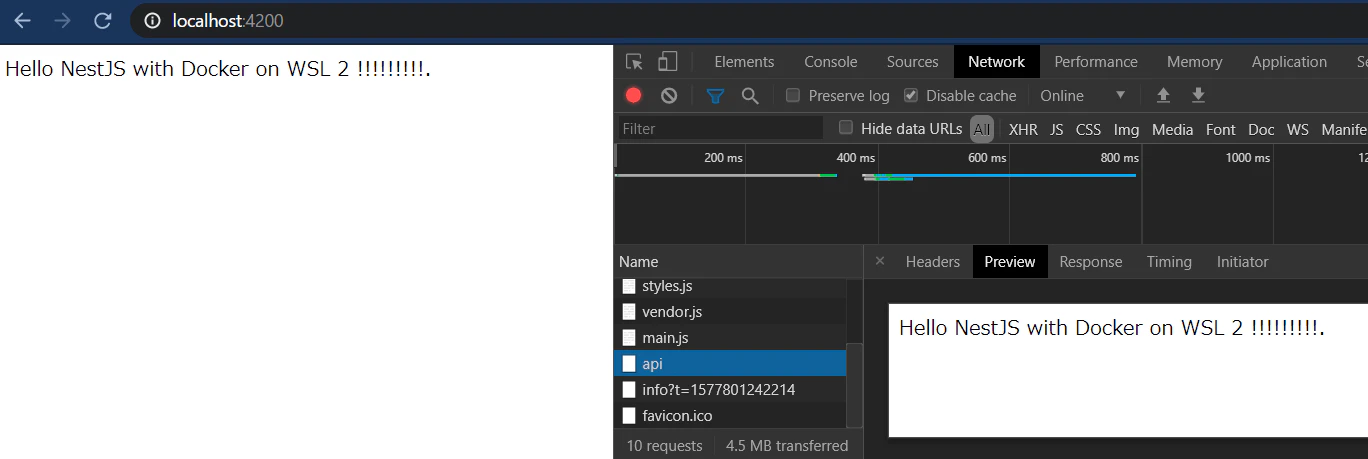Filter requests by WS
1368x459 pixels.
[1297, 129]
